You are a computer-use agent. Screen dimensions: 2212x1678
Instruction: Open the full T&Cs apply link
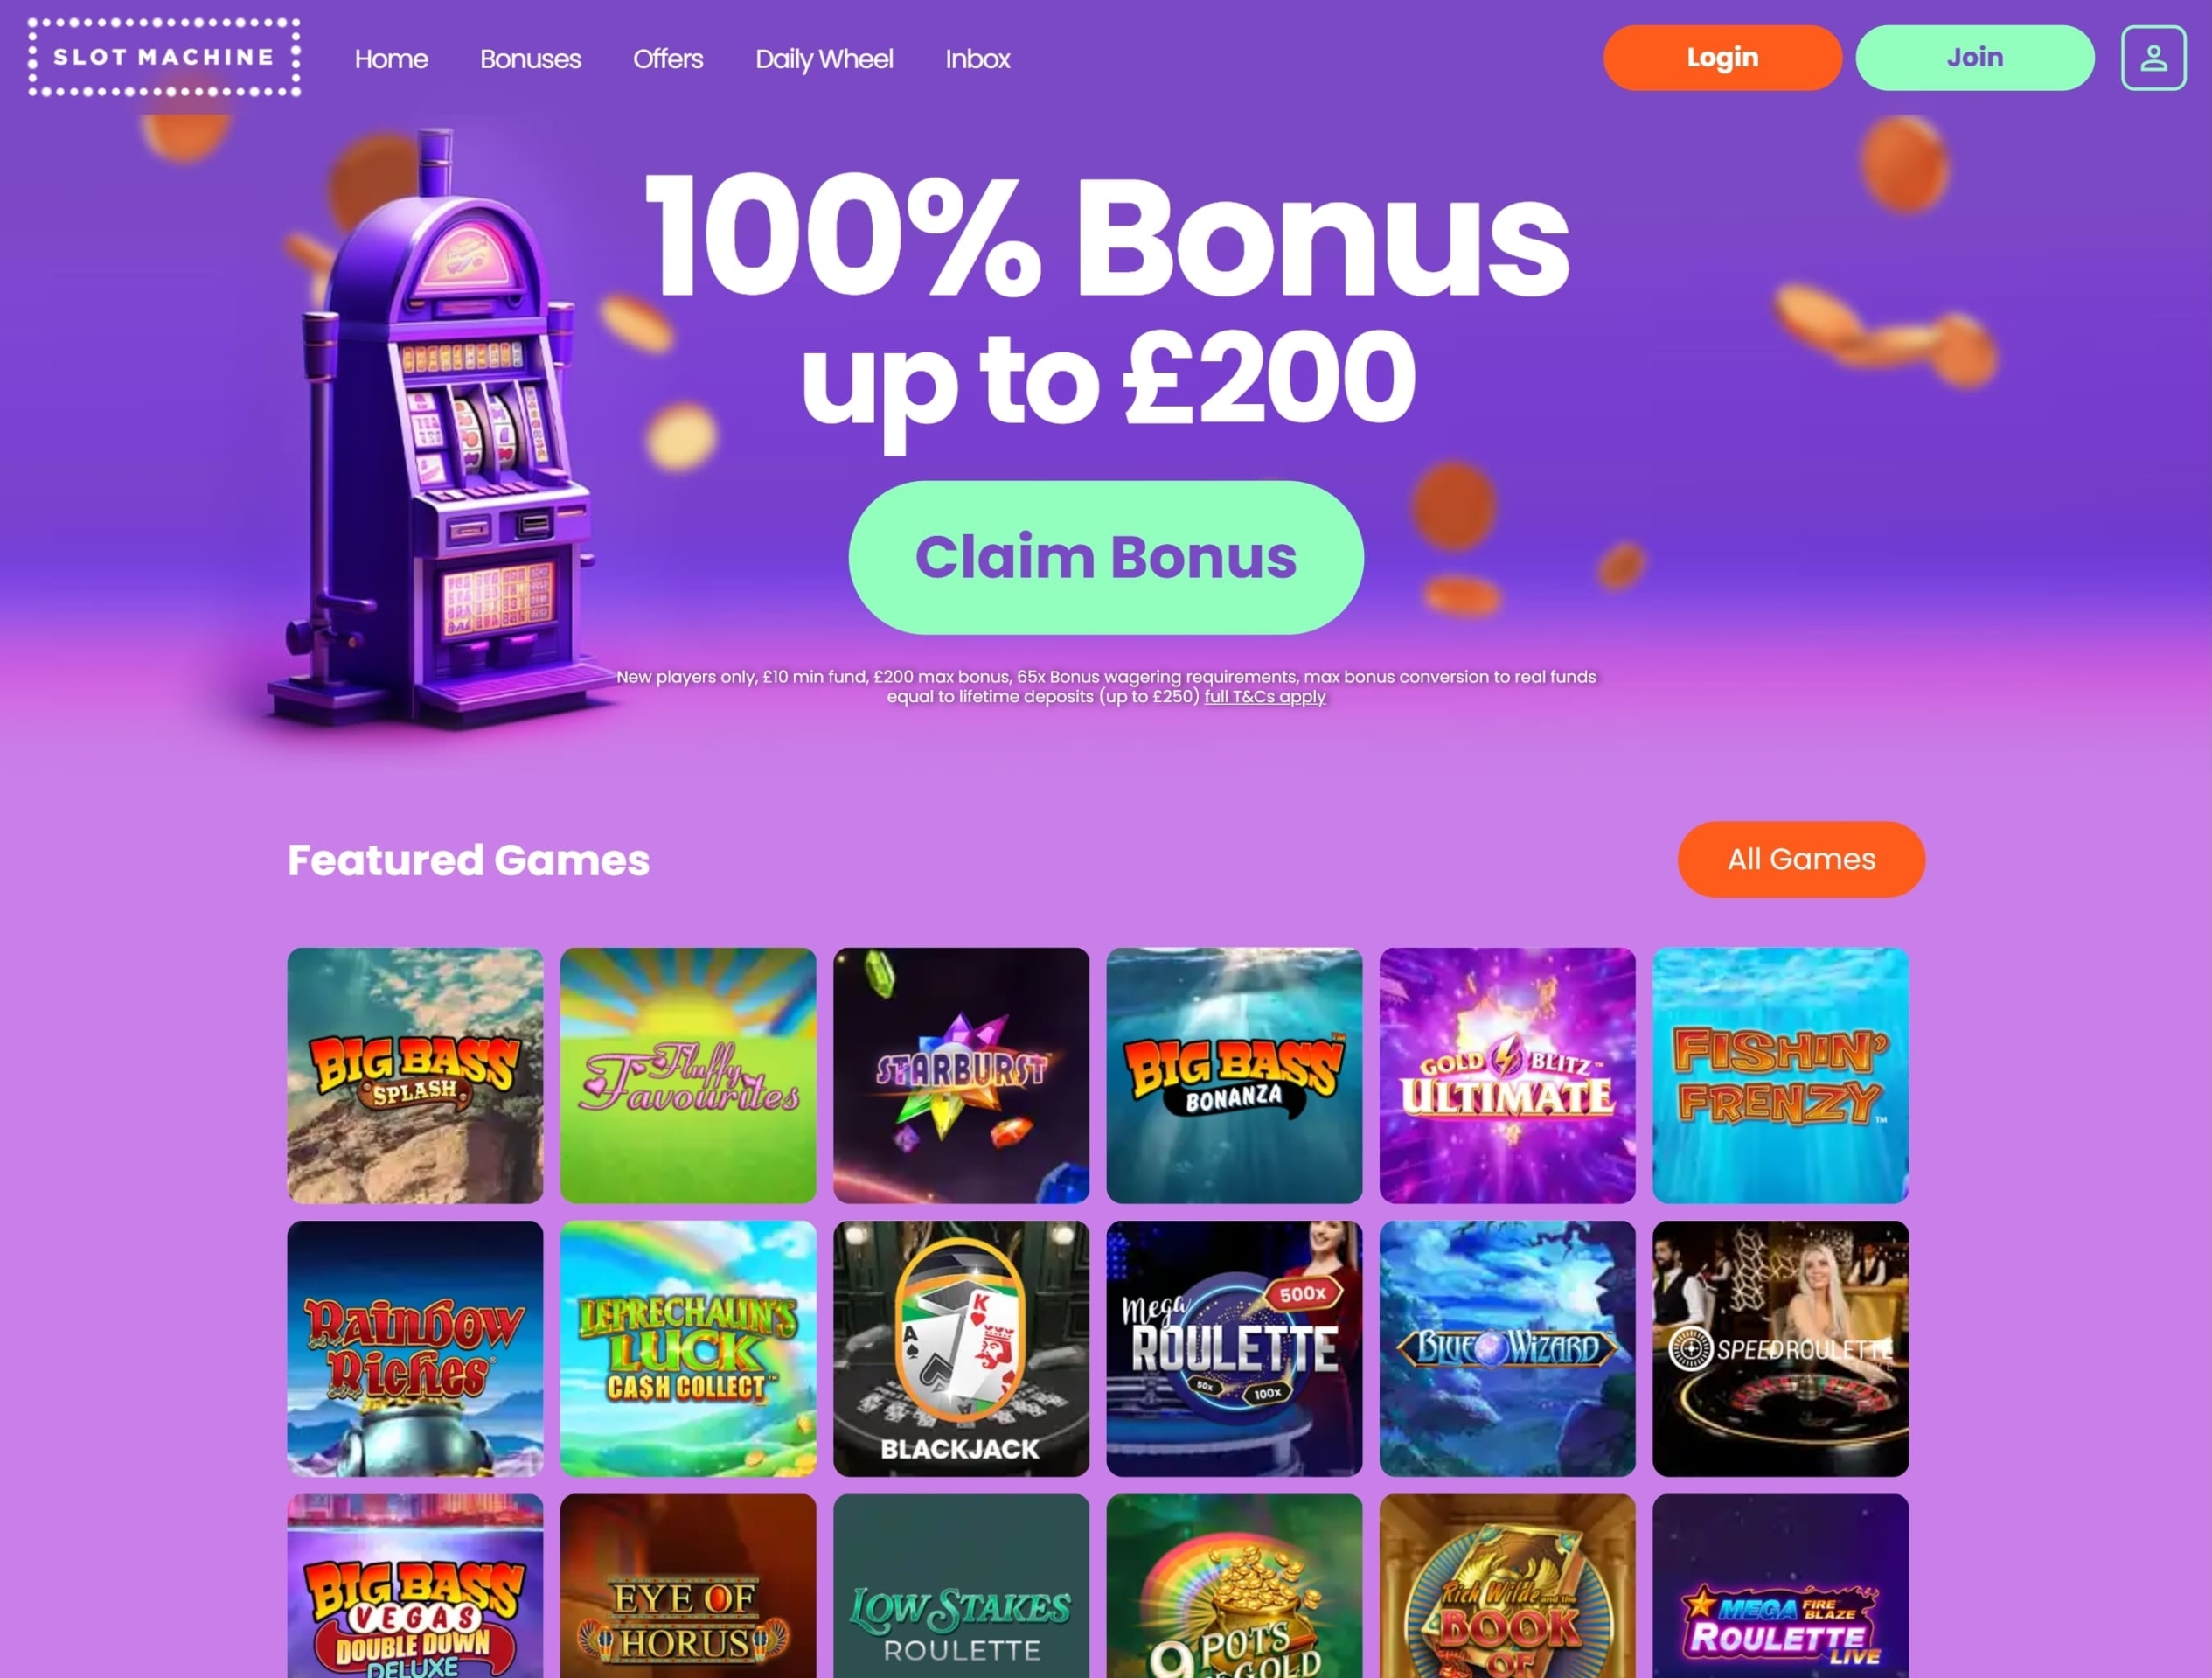1263,696
